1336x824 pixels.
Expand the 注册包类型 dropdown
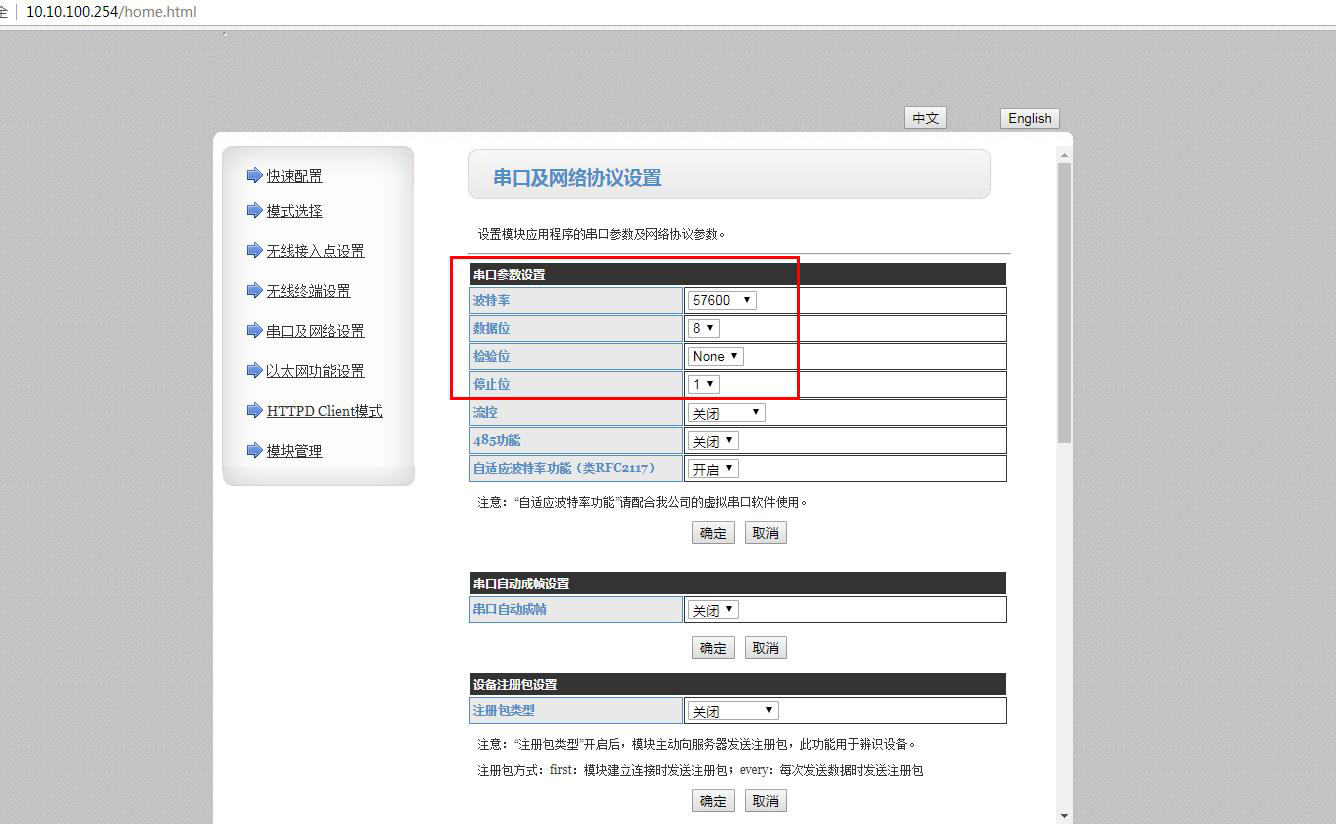click(732, 710)
